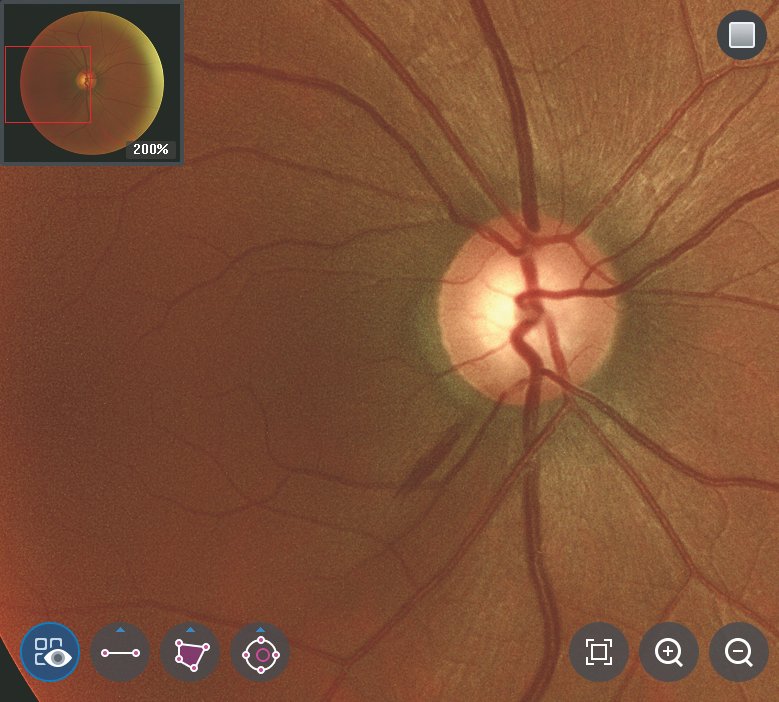Zoom out with the magnifier minus icon
779x702 pixels.
(739, 653)
